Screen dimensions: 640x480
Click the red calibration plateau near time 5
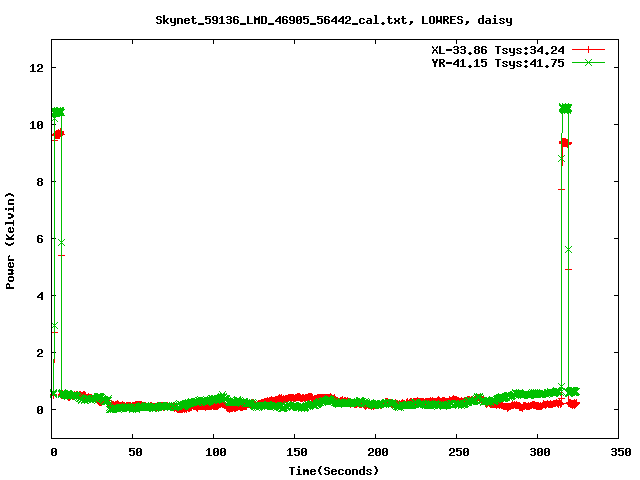(58, 134)
